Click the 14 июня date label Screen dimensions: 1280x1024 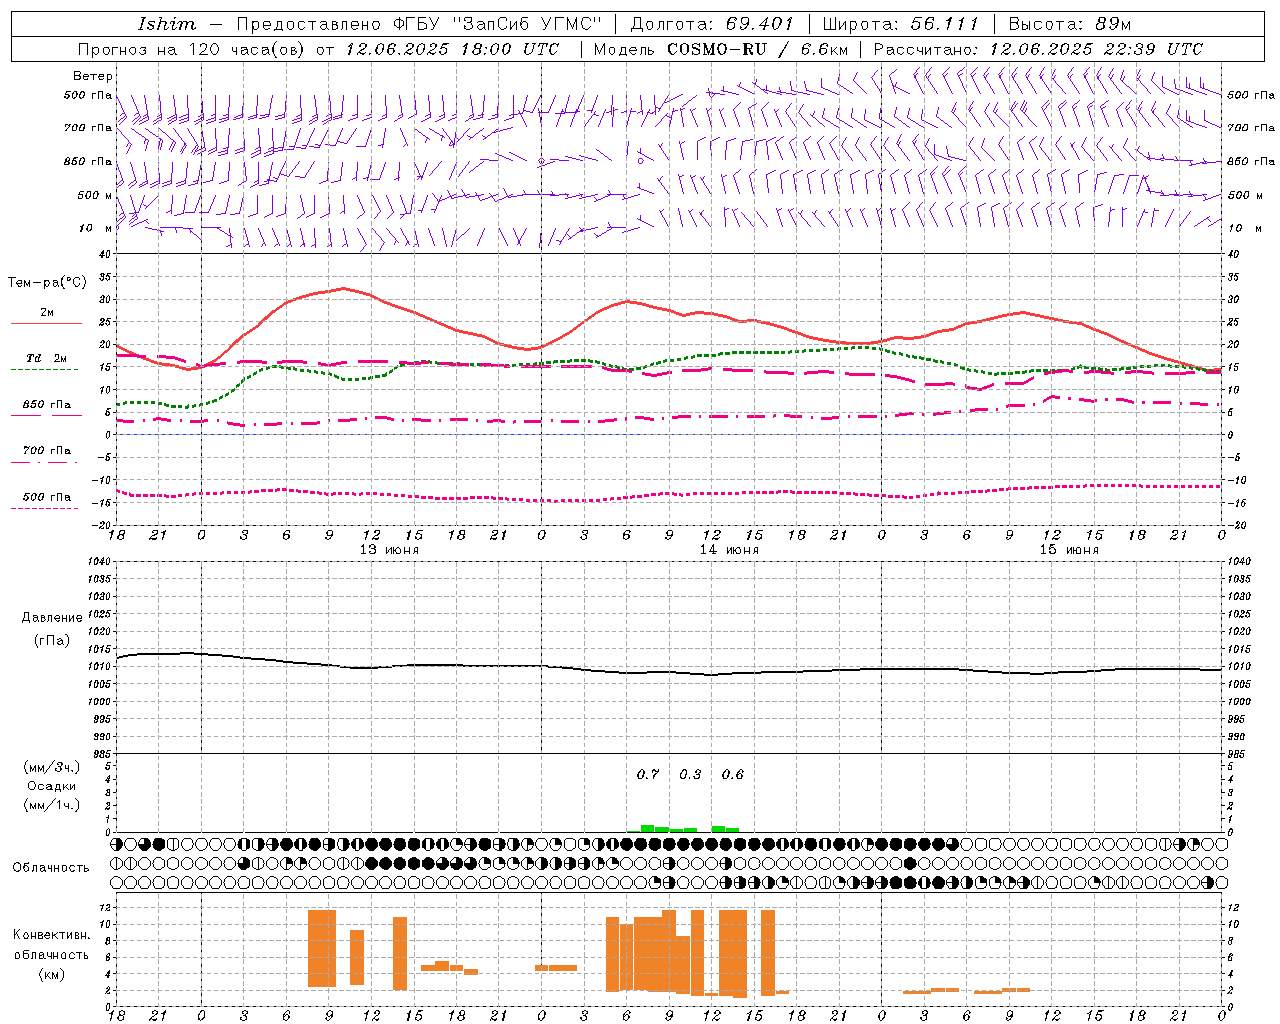click(x=729, y=550)
